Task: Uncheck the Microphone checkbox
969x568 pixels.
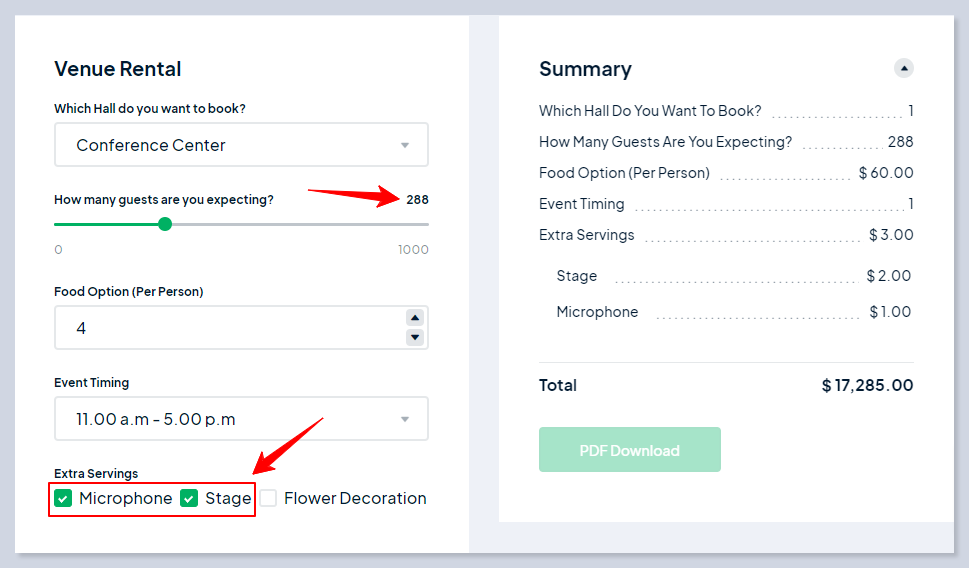Action: tap(63, 498)
